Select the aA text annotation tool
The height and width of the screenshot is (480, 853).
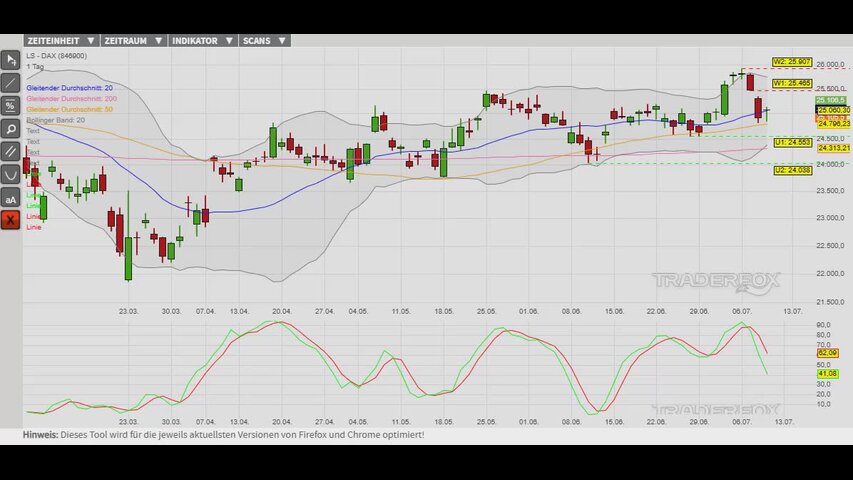(x=10, y=198)
